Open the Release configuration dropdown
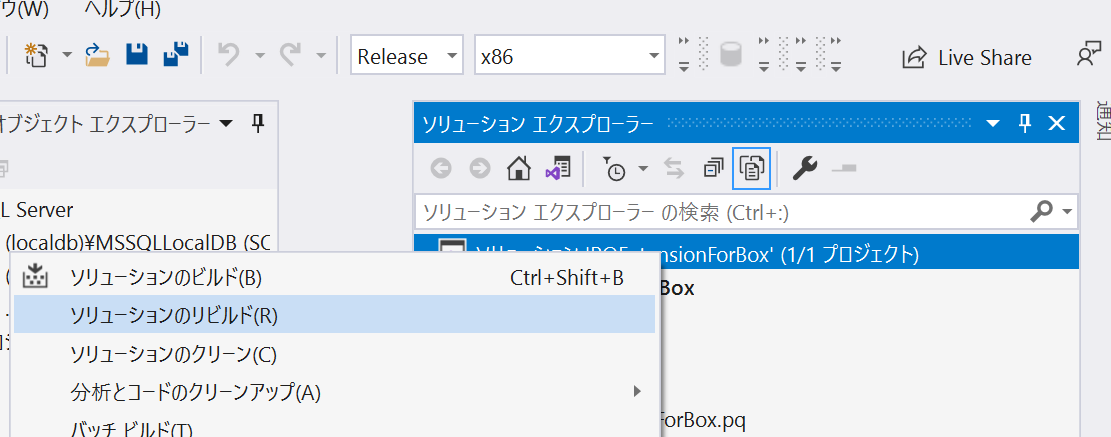The height and width of the screenshot is (437, 1111). click(x=407, y=55)
